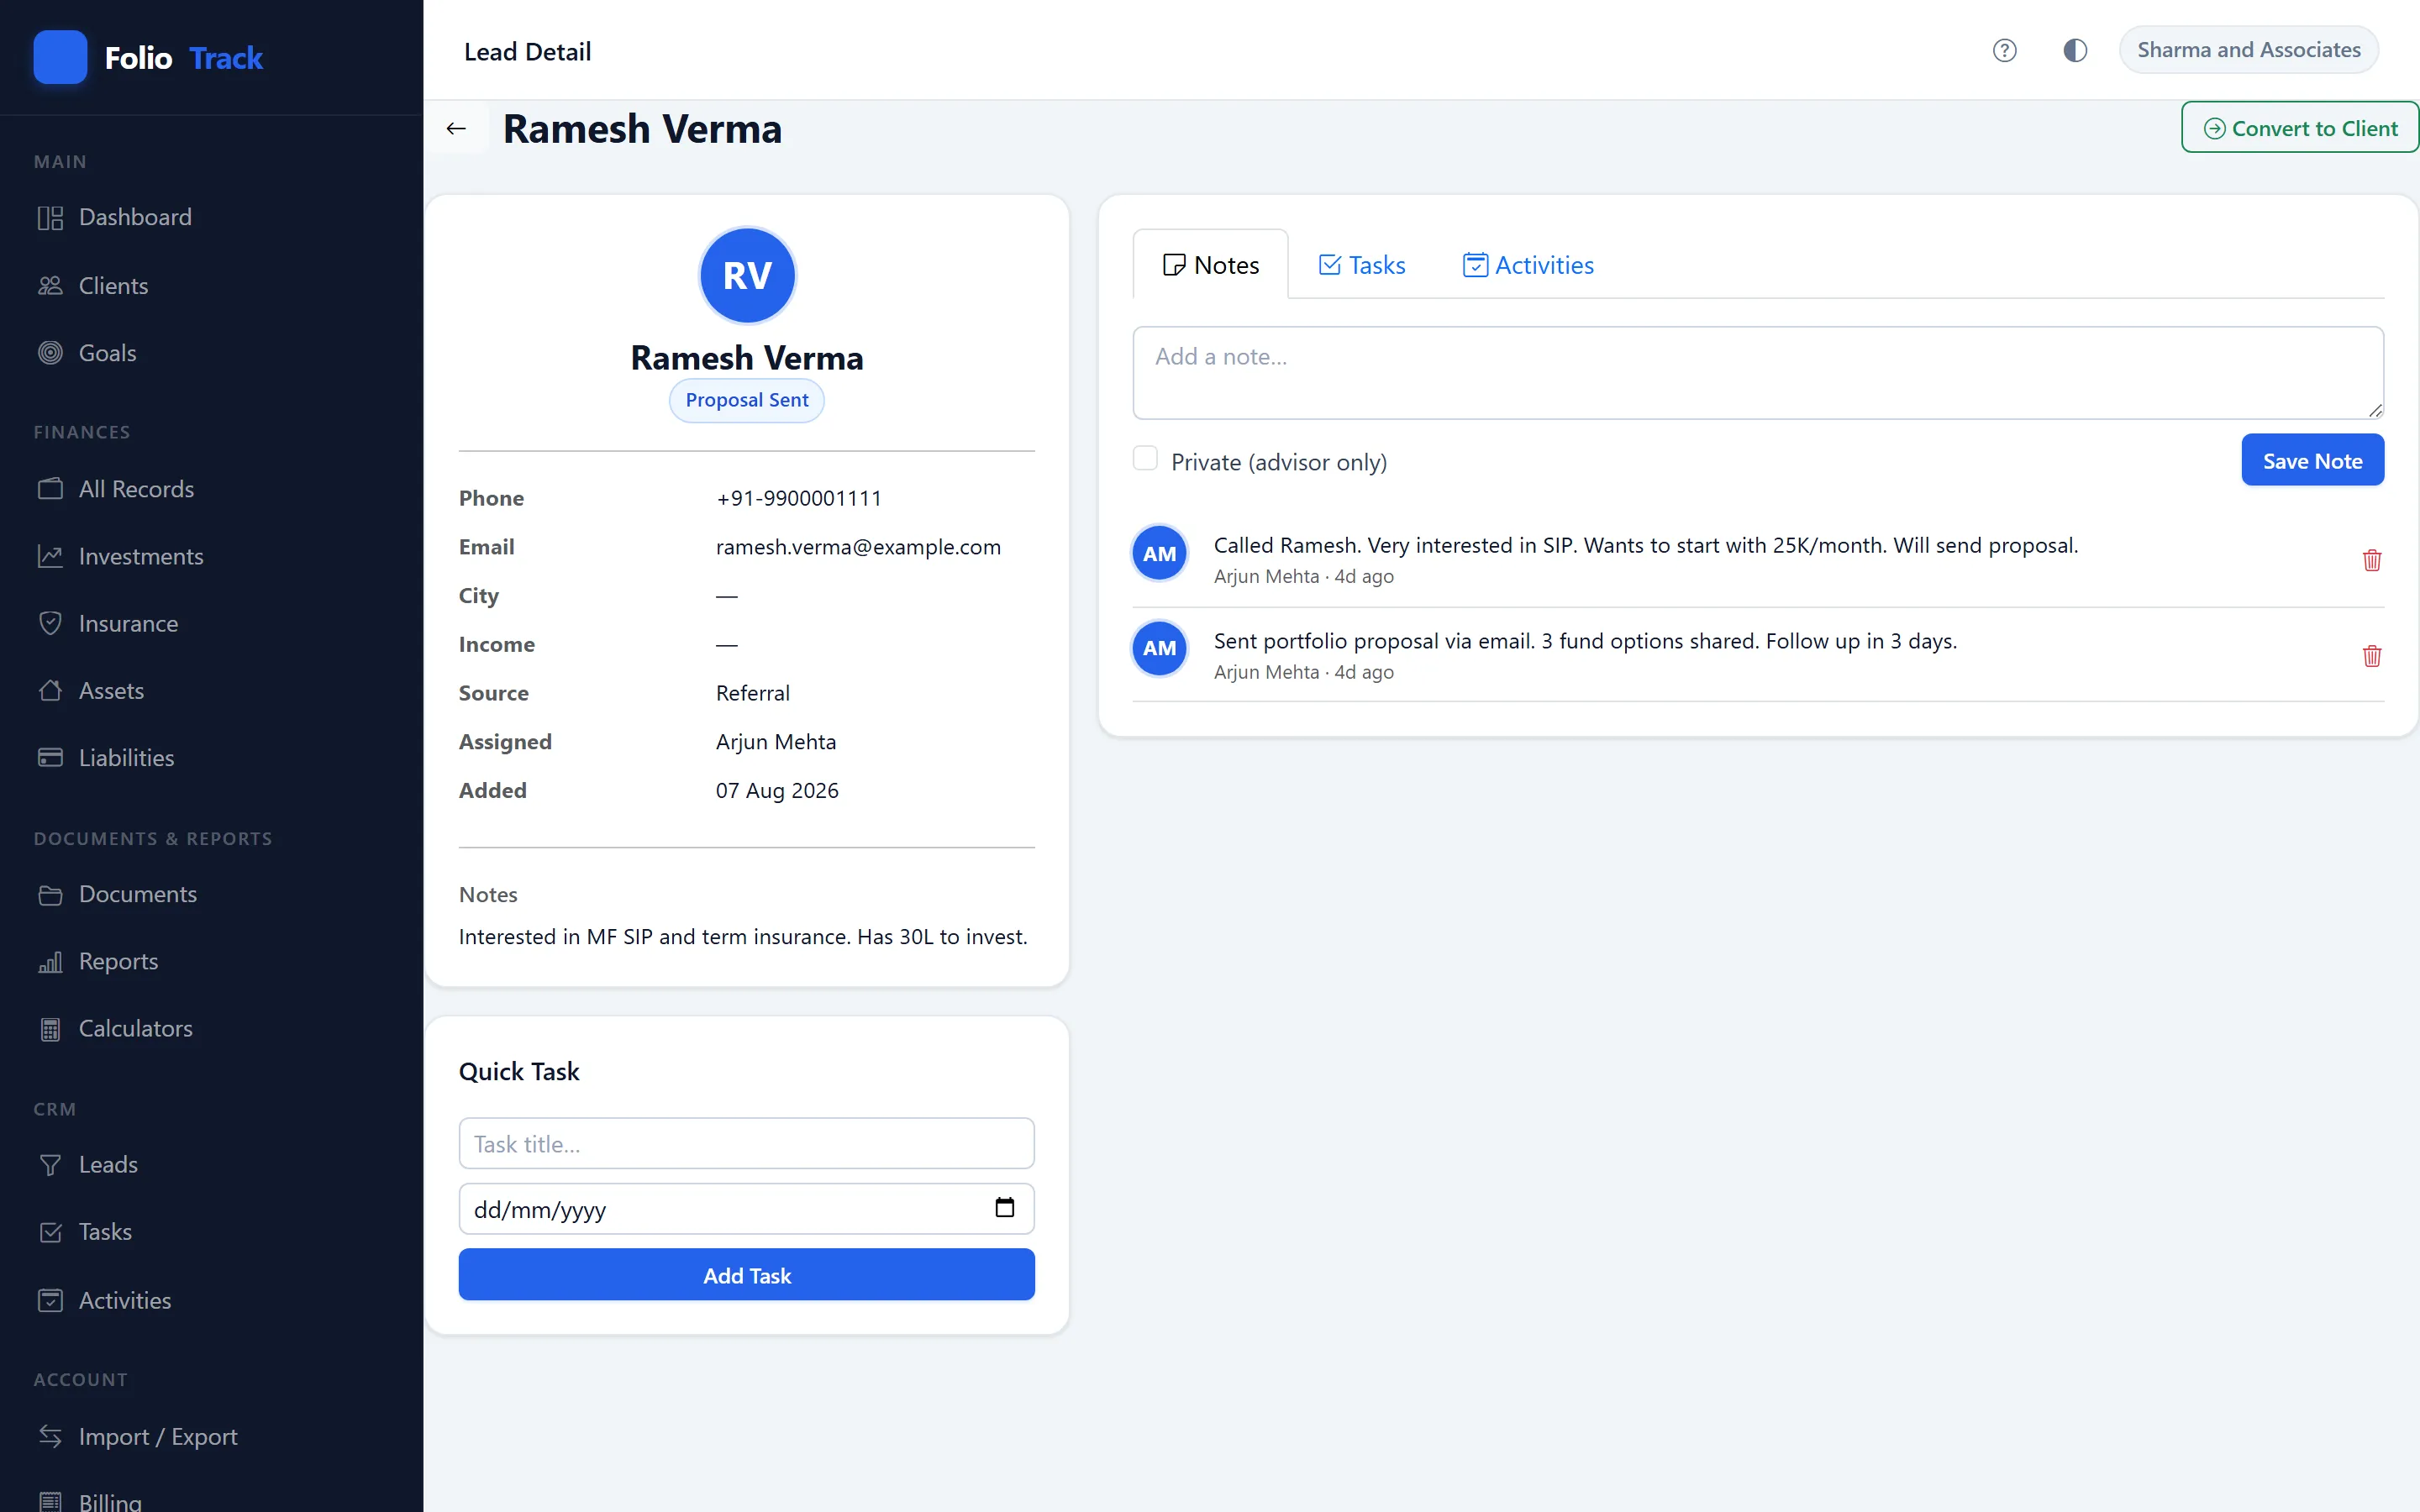Click the Save Note button

pyautogui.click(x=2312, y=460)
